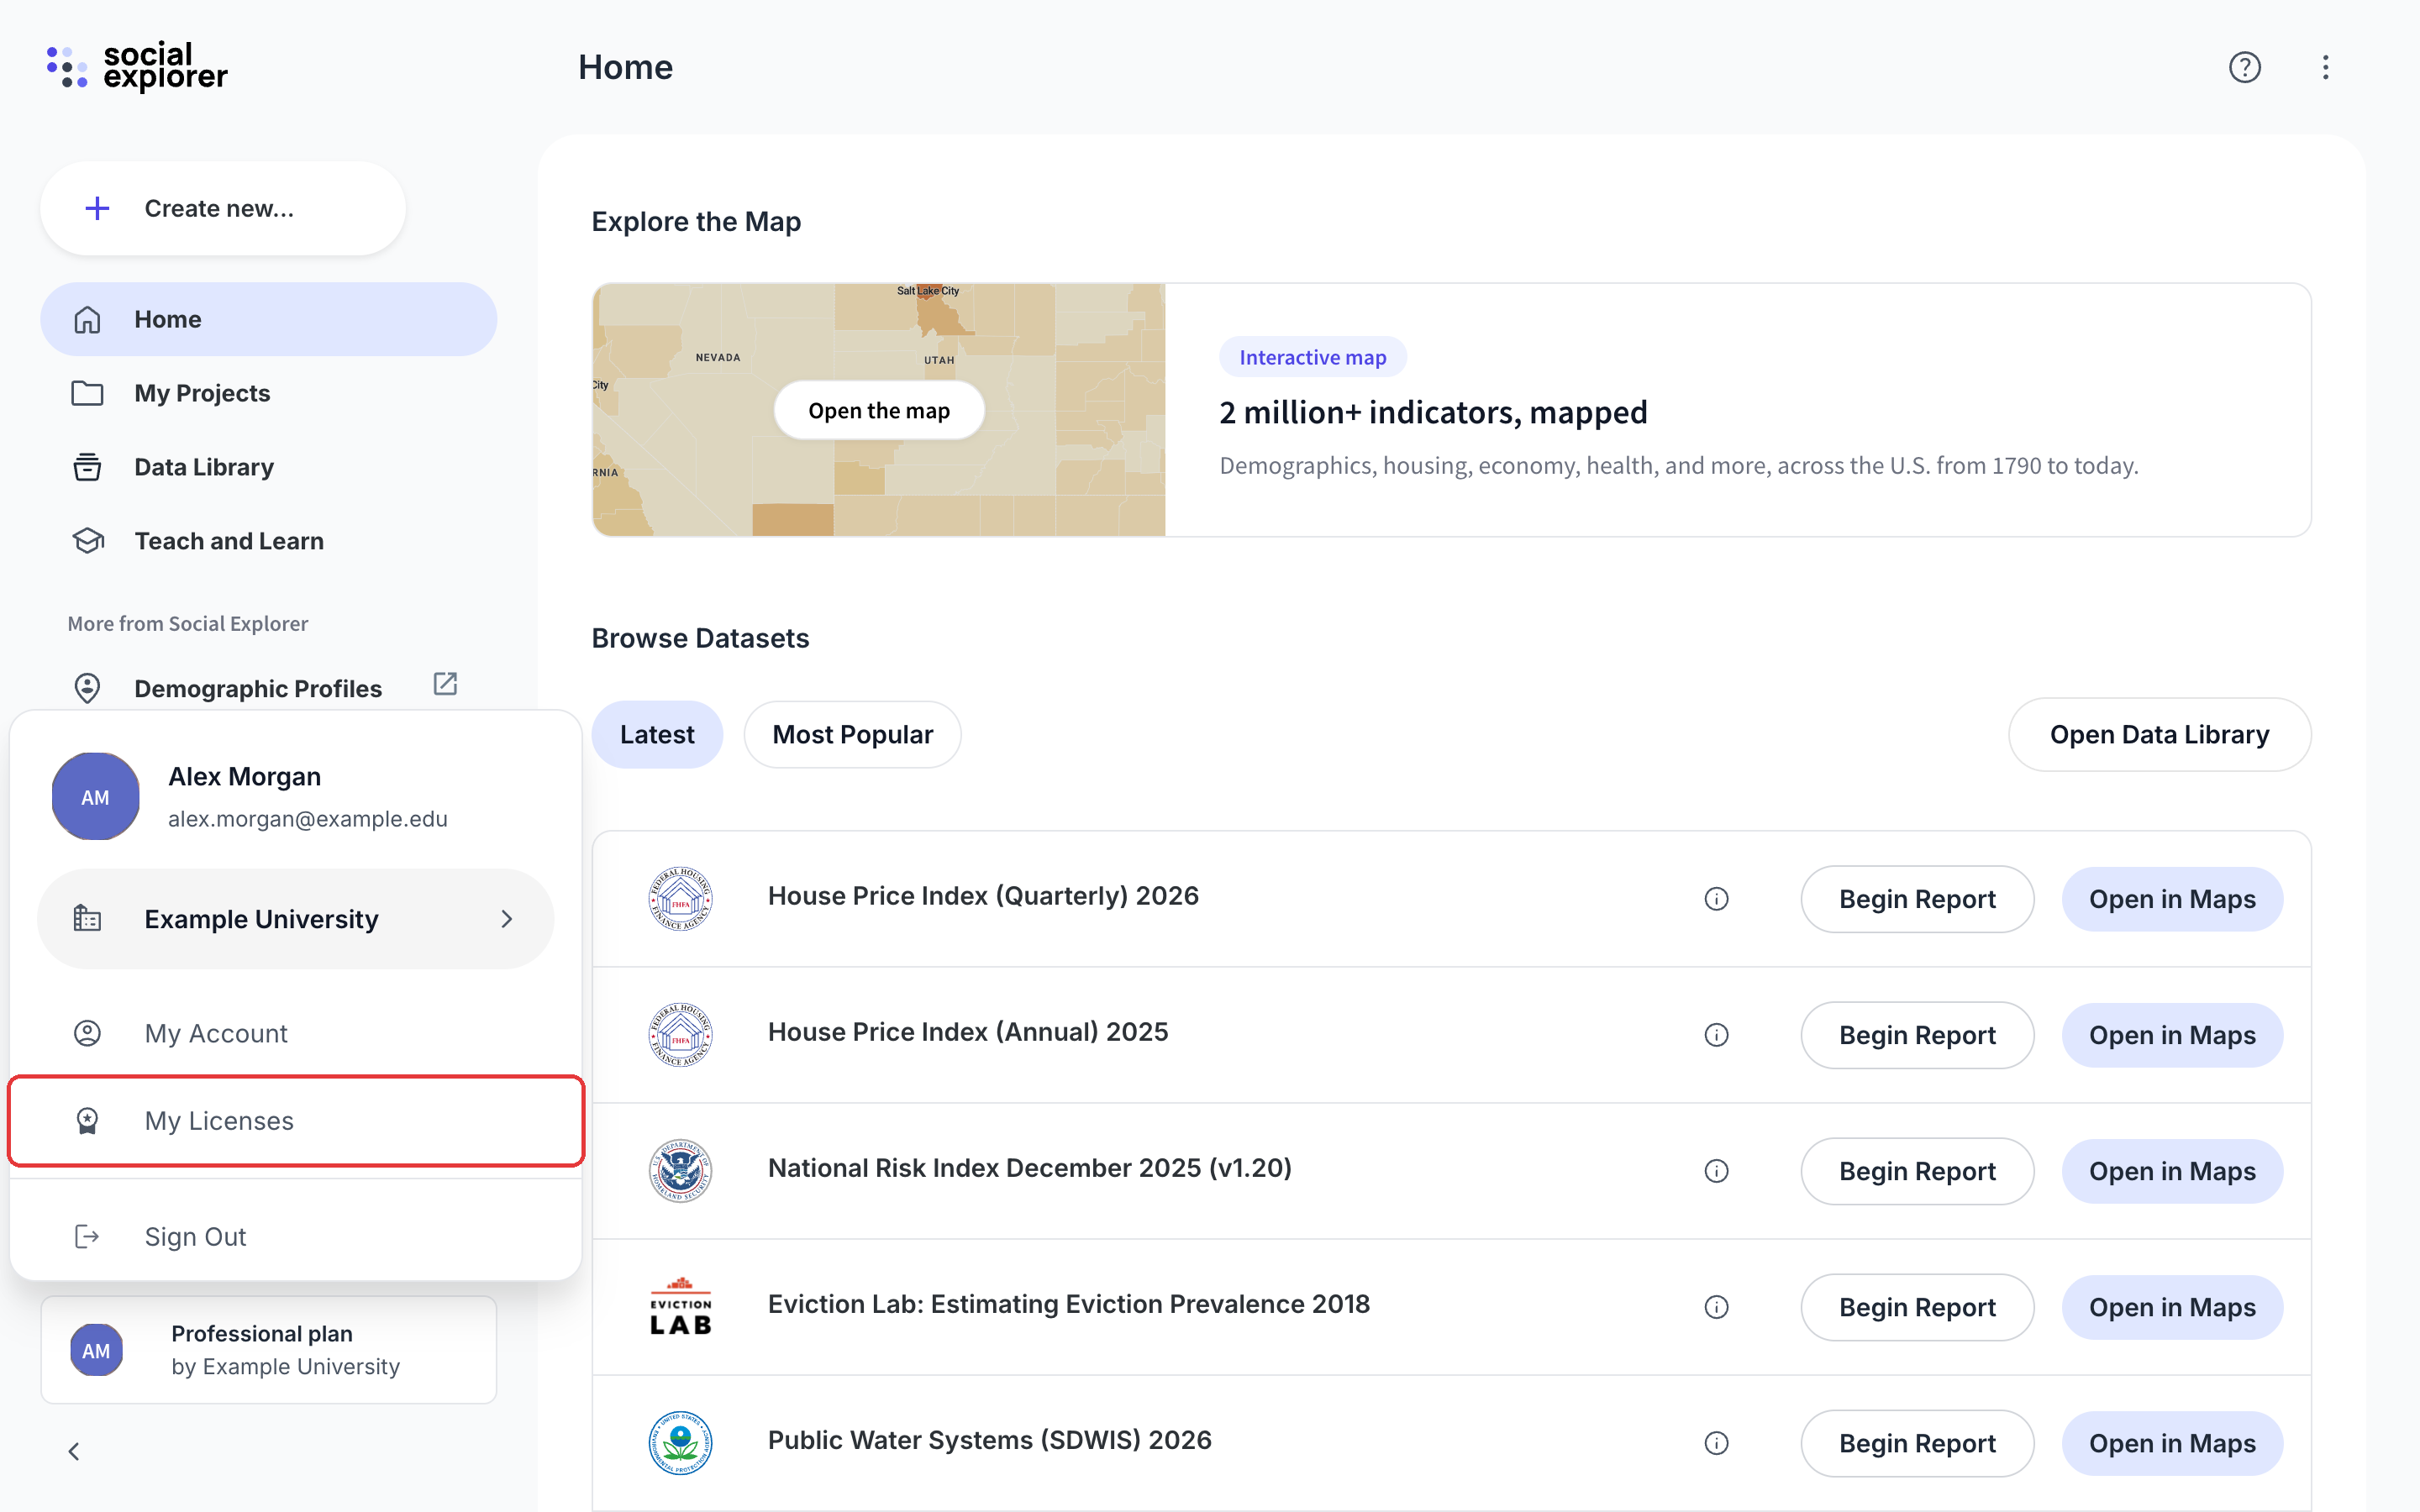
Task: Open House Price Index (Quarterly) 2026 in Maps
Action: click(2172, 899)
